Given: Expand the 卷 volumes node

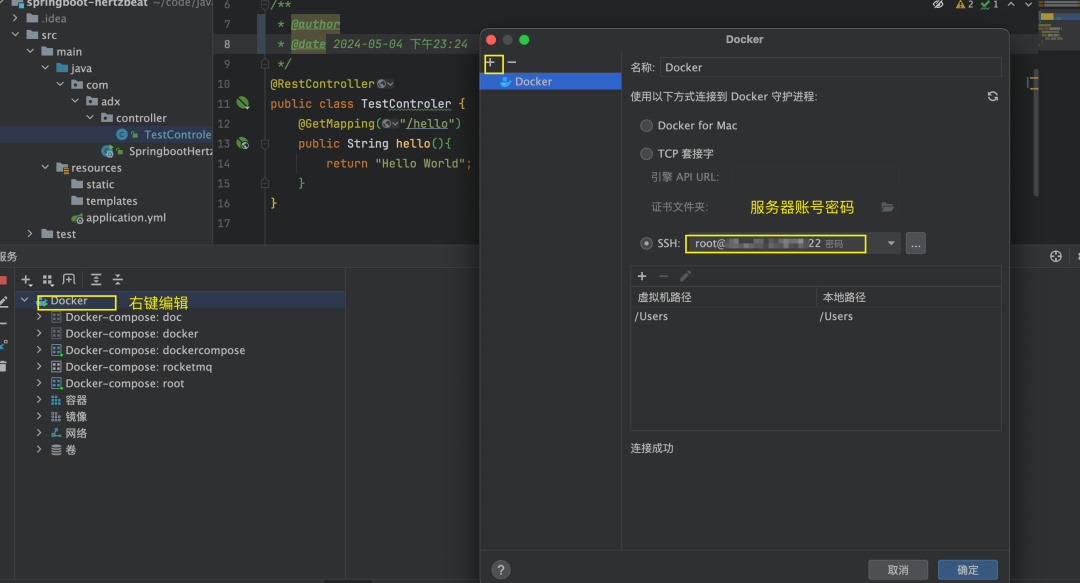Looking at the screenshot, I should pos(39,449).
